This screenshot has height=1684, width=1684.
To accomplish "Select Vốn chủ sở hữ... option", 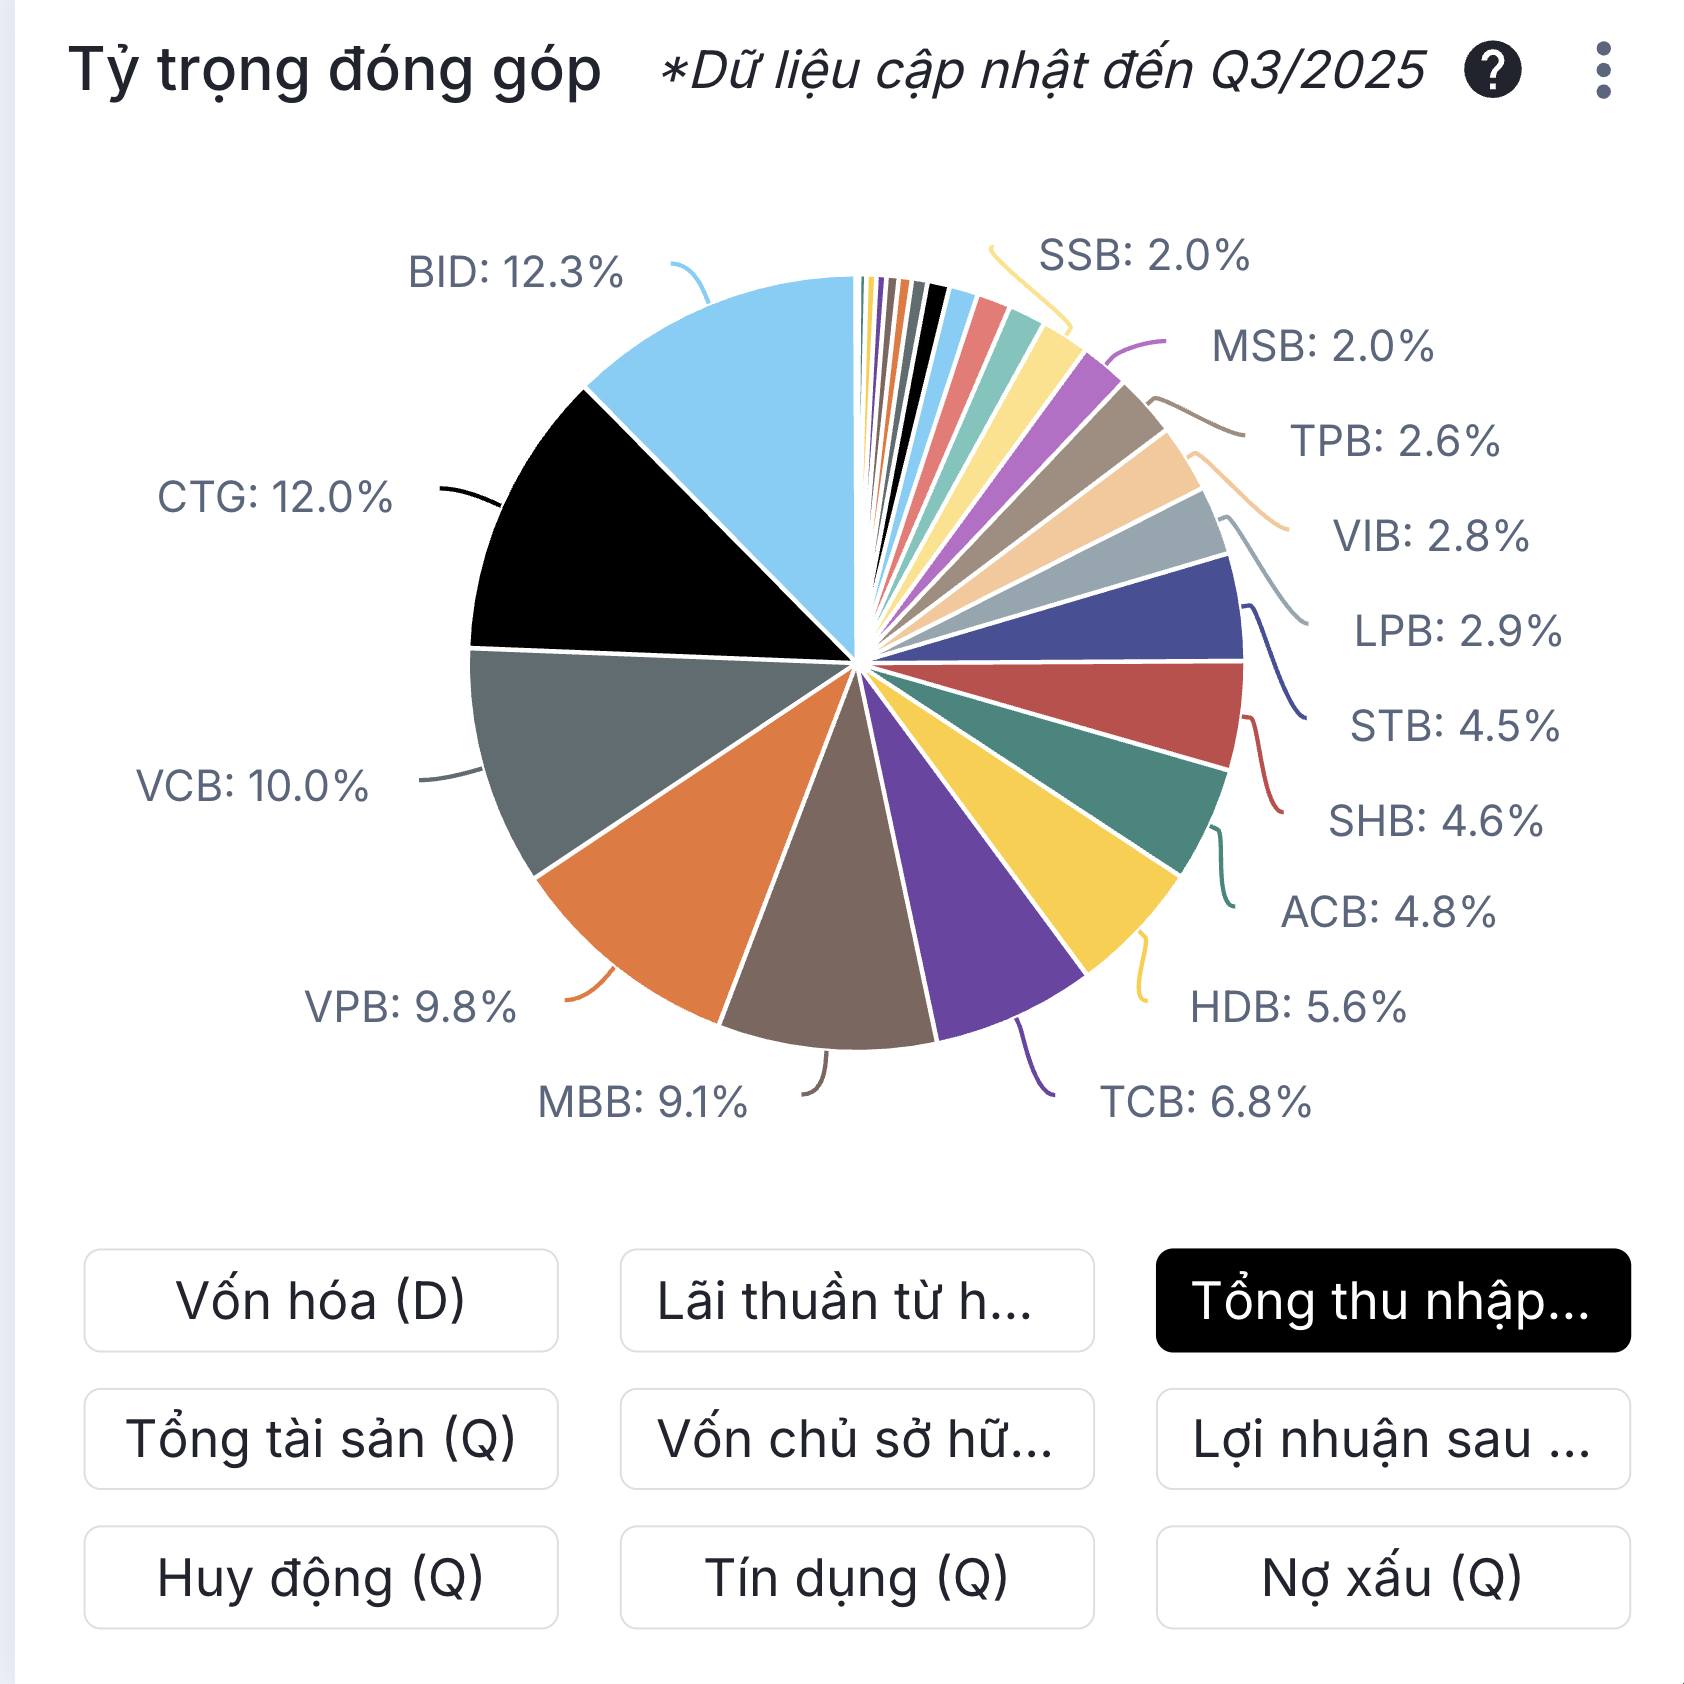I will click(857, 1439).
